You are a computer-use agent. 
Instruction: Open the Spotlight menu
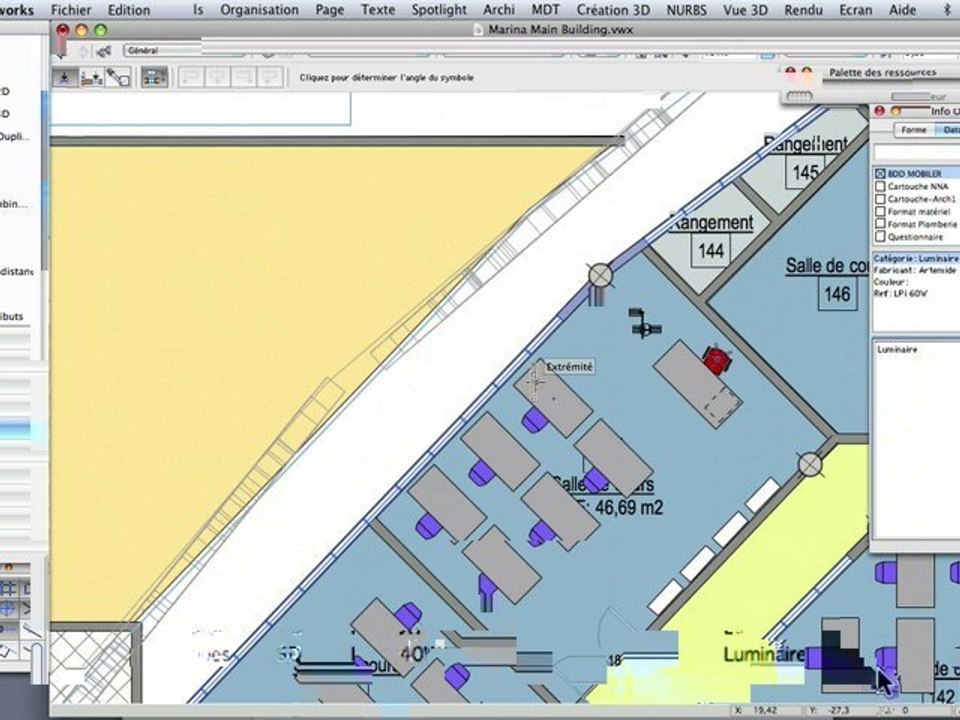tap(439, 10)
